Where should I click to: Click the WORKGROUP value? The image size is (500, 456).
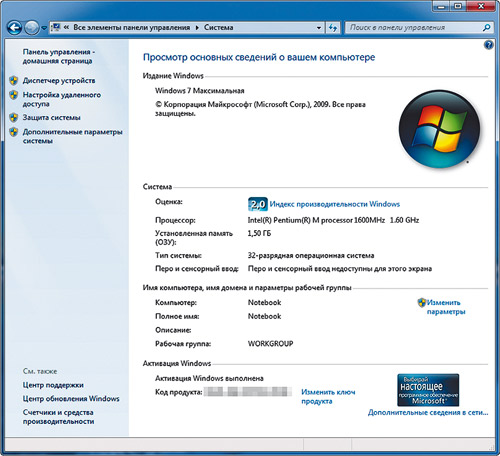click(x=270, y=344)
